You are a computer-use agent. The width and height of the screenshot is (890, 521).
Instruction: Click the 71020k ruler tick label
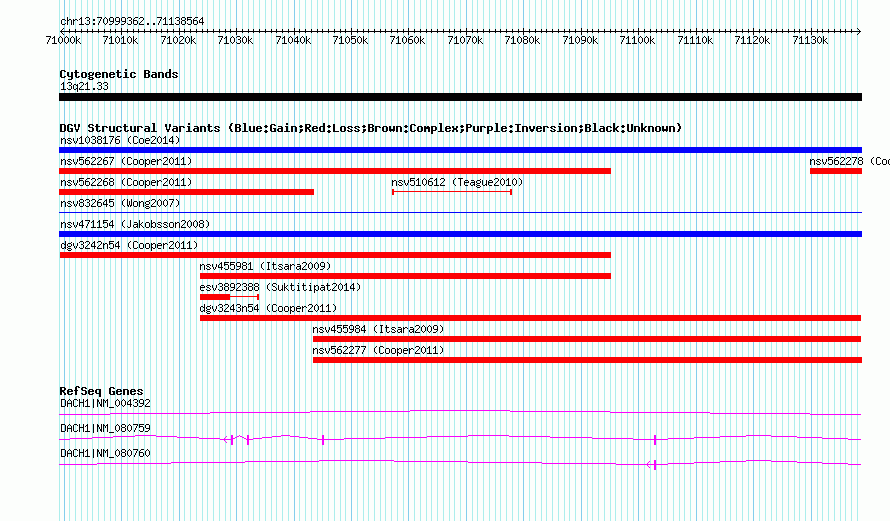tap(178, 40)
